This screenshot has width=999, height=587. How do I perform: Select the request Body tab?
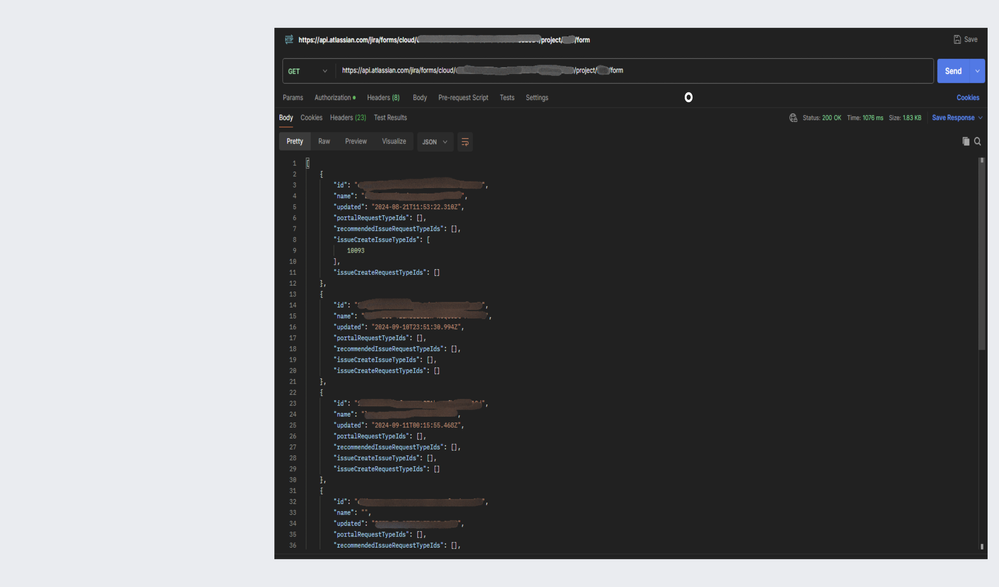(x=420, y=98)
